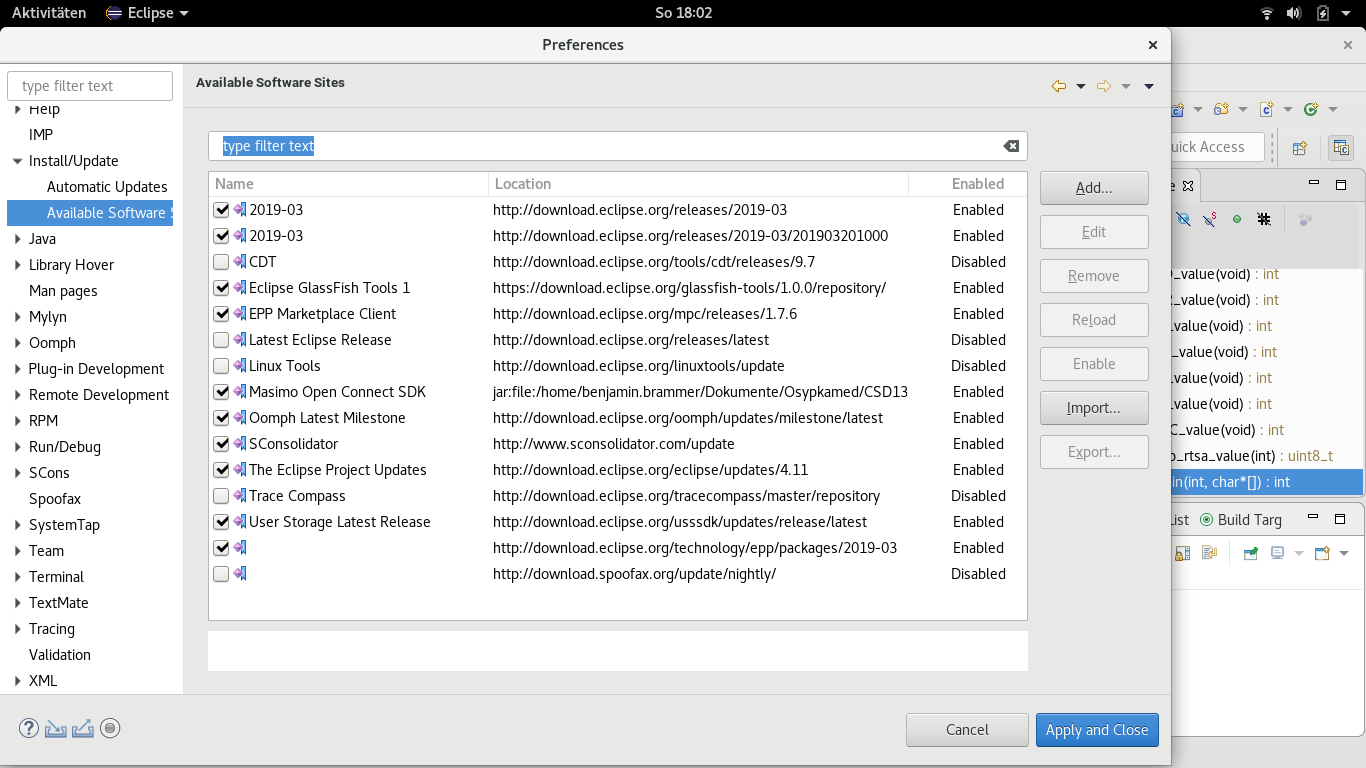Click the Import... button
This screenshot has height=768, width=1366.
point(1094,408)
